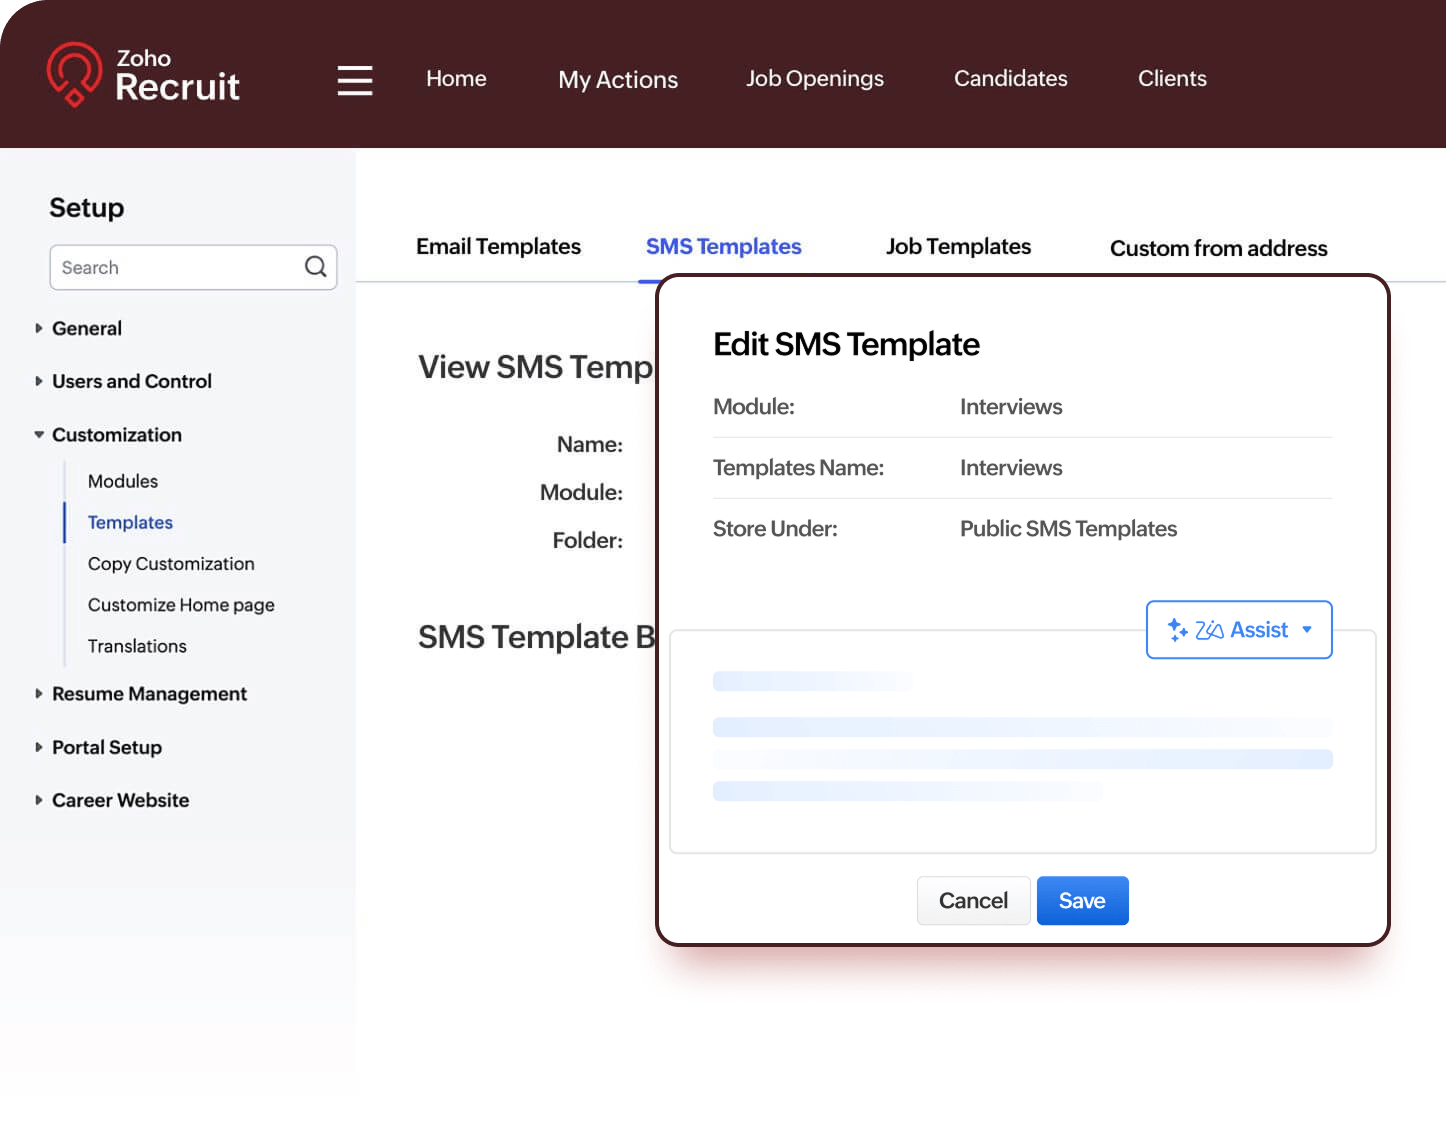Focus the Setup search field
The height and width of the screenshot is (1140, 1446).
coord(193,267)
